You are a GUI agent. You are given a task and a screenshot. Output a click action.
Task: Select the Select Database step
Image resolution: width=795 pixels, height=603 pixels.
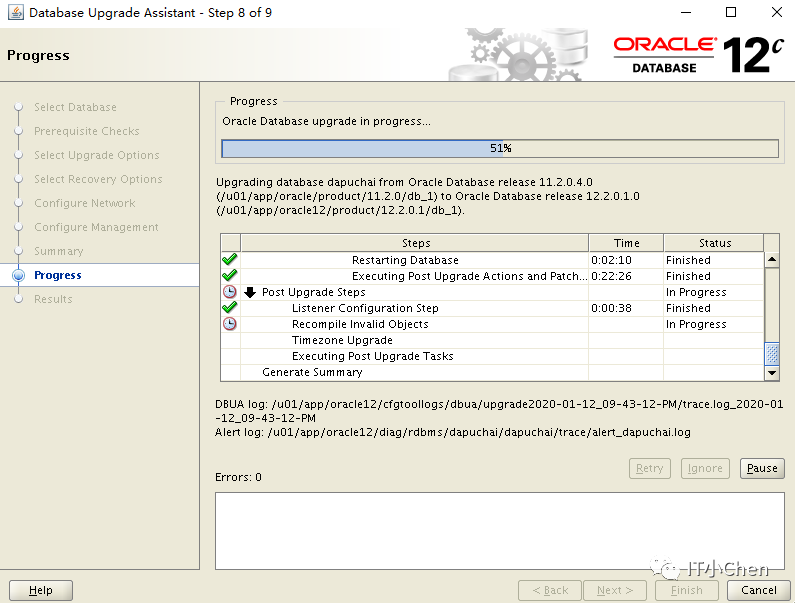point(76,107)
